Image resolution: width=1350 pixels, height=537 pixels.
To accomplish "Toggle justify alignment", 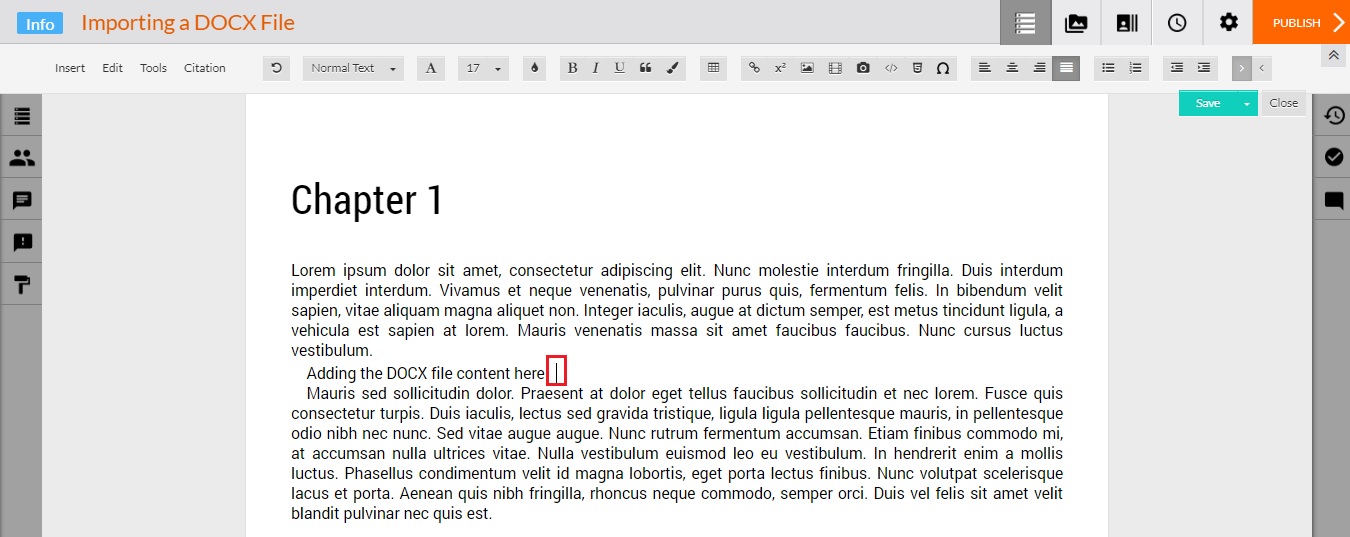I will (1066, 68).
